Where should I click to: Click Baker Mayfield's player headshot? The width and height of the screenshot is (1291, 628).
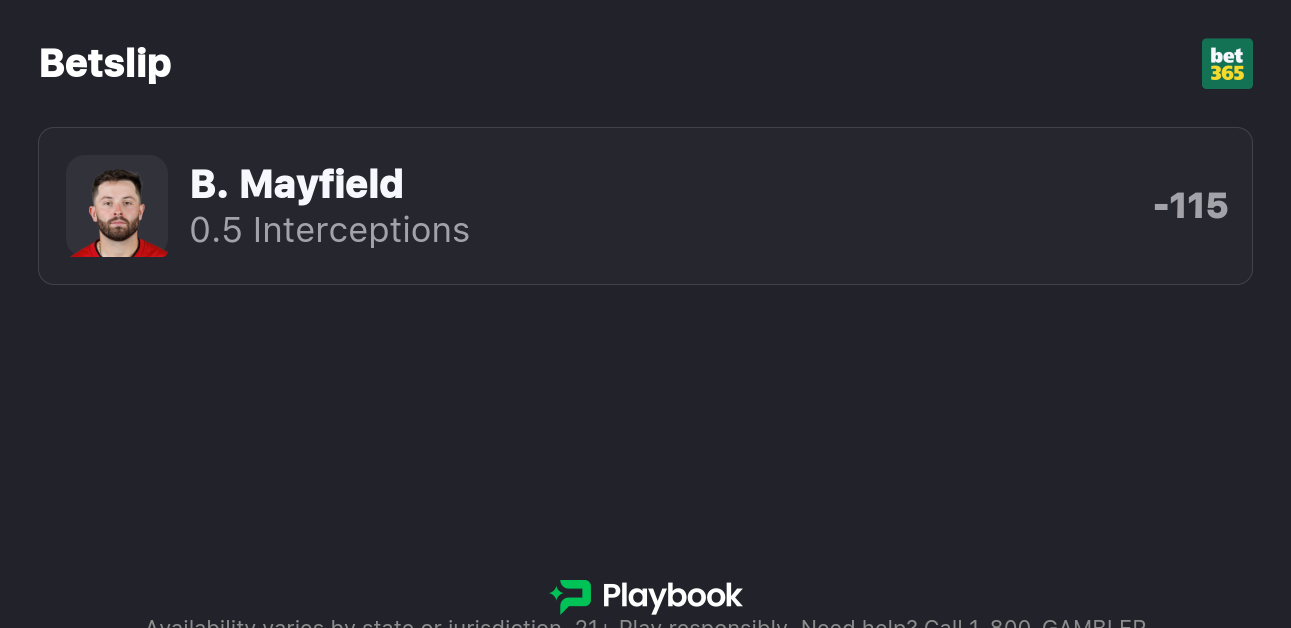[117, 206]
